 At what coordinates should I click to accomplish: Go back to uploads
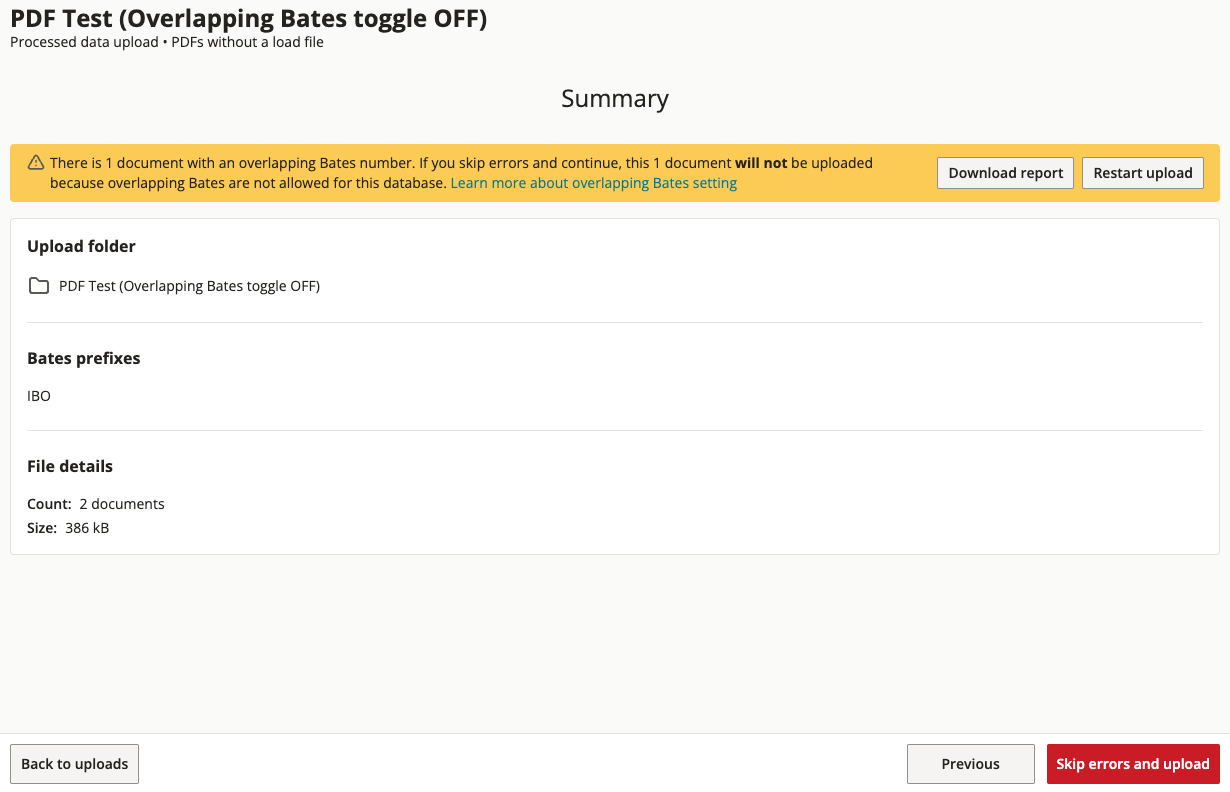pyautogui.click(x=75, y=764)
